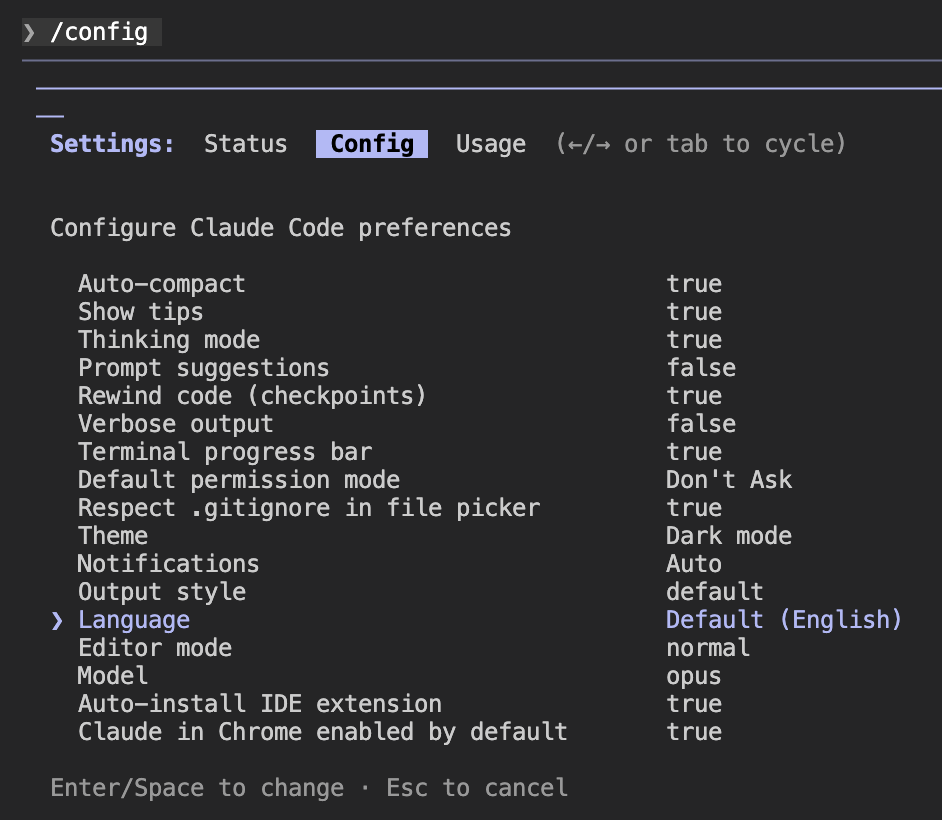Image resolution: width=942 pixels, height=820 pixels.
Task: Change Notifications value Auto
Action: pos(693,564)
